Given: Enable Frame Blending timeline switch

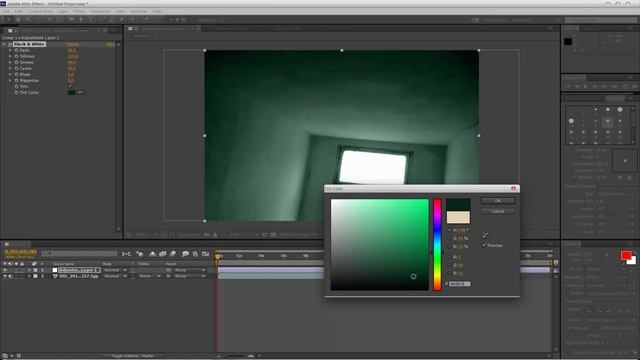Looking at the screenshot, I should 162,254.
